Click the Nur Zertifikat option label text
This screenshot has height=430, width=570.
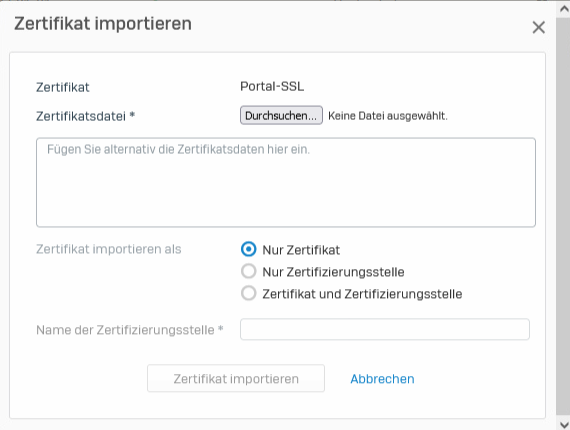pos(301,250)
